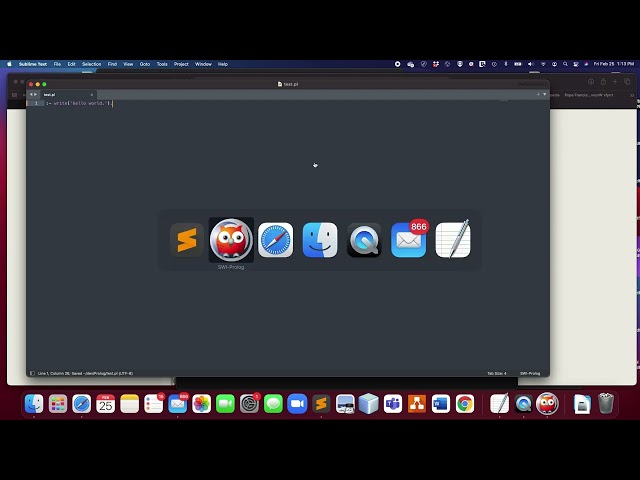Screen dimensions: 640x480
Task: Open the Selection menu
Action: click(x=91, y=64)
